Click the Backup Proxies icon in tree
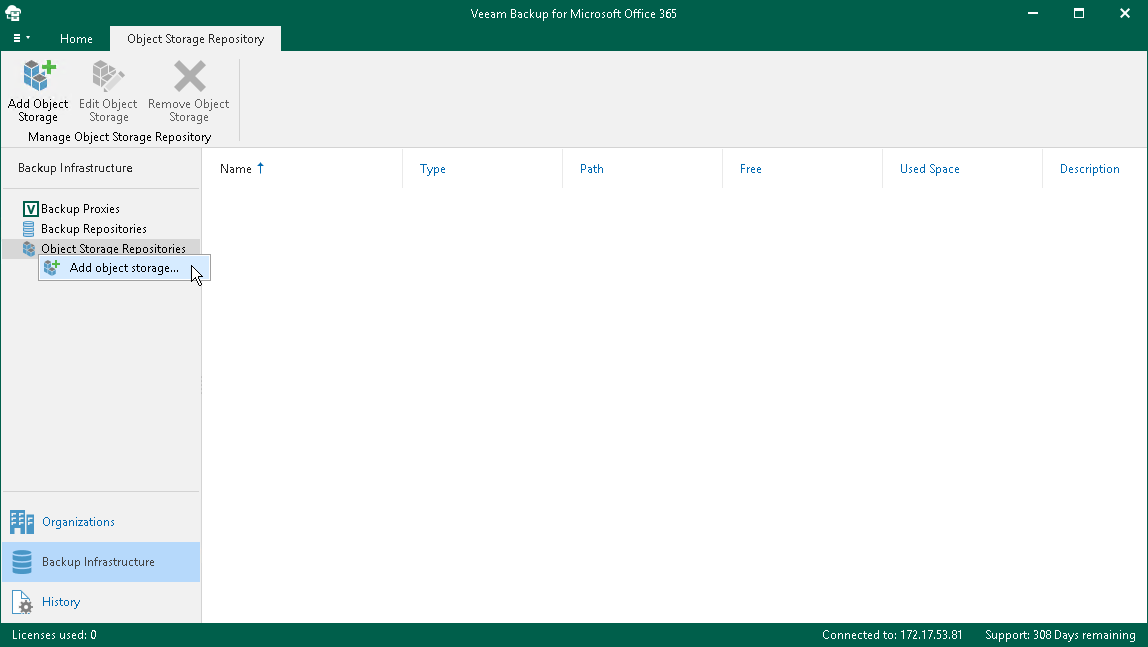The image size is (1148, 647). click(30, 209)
